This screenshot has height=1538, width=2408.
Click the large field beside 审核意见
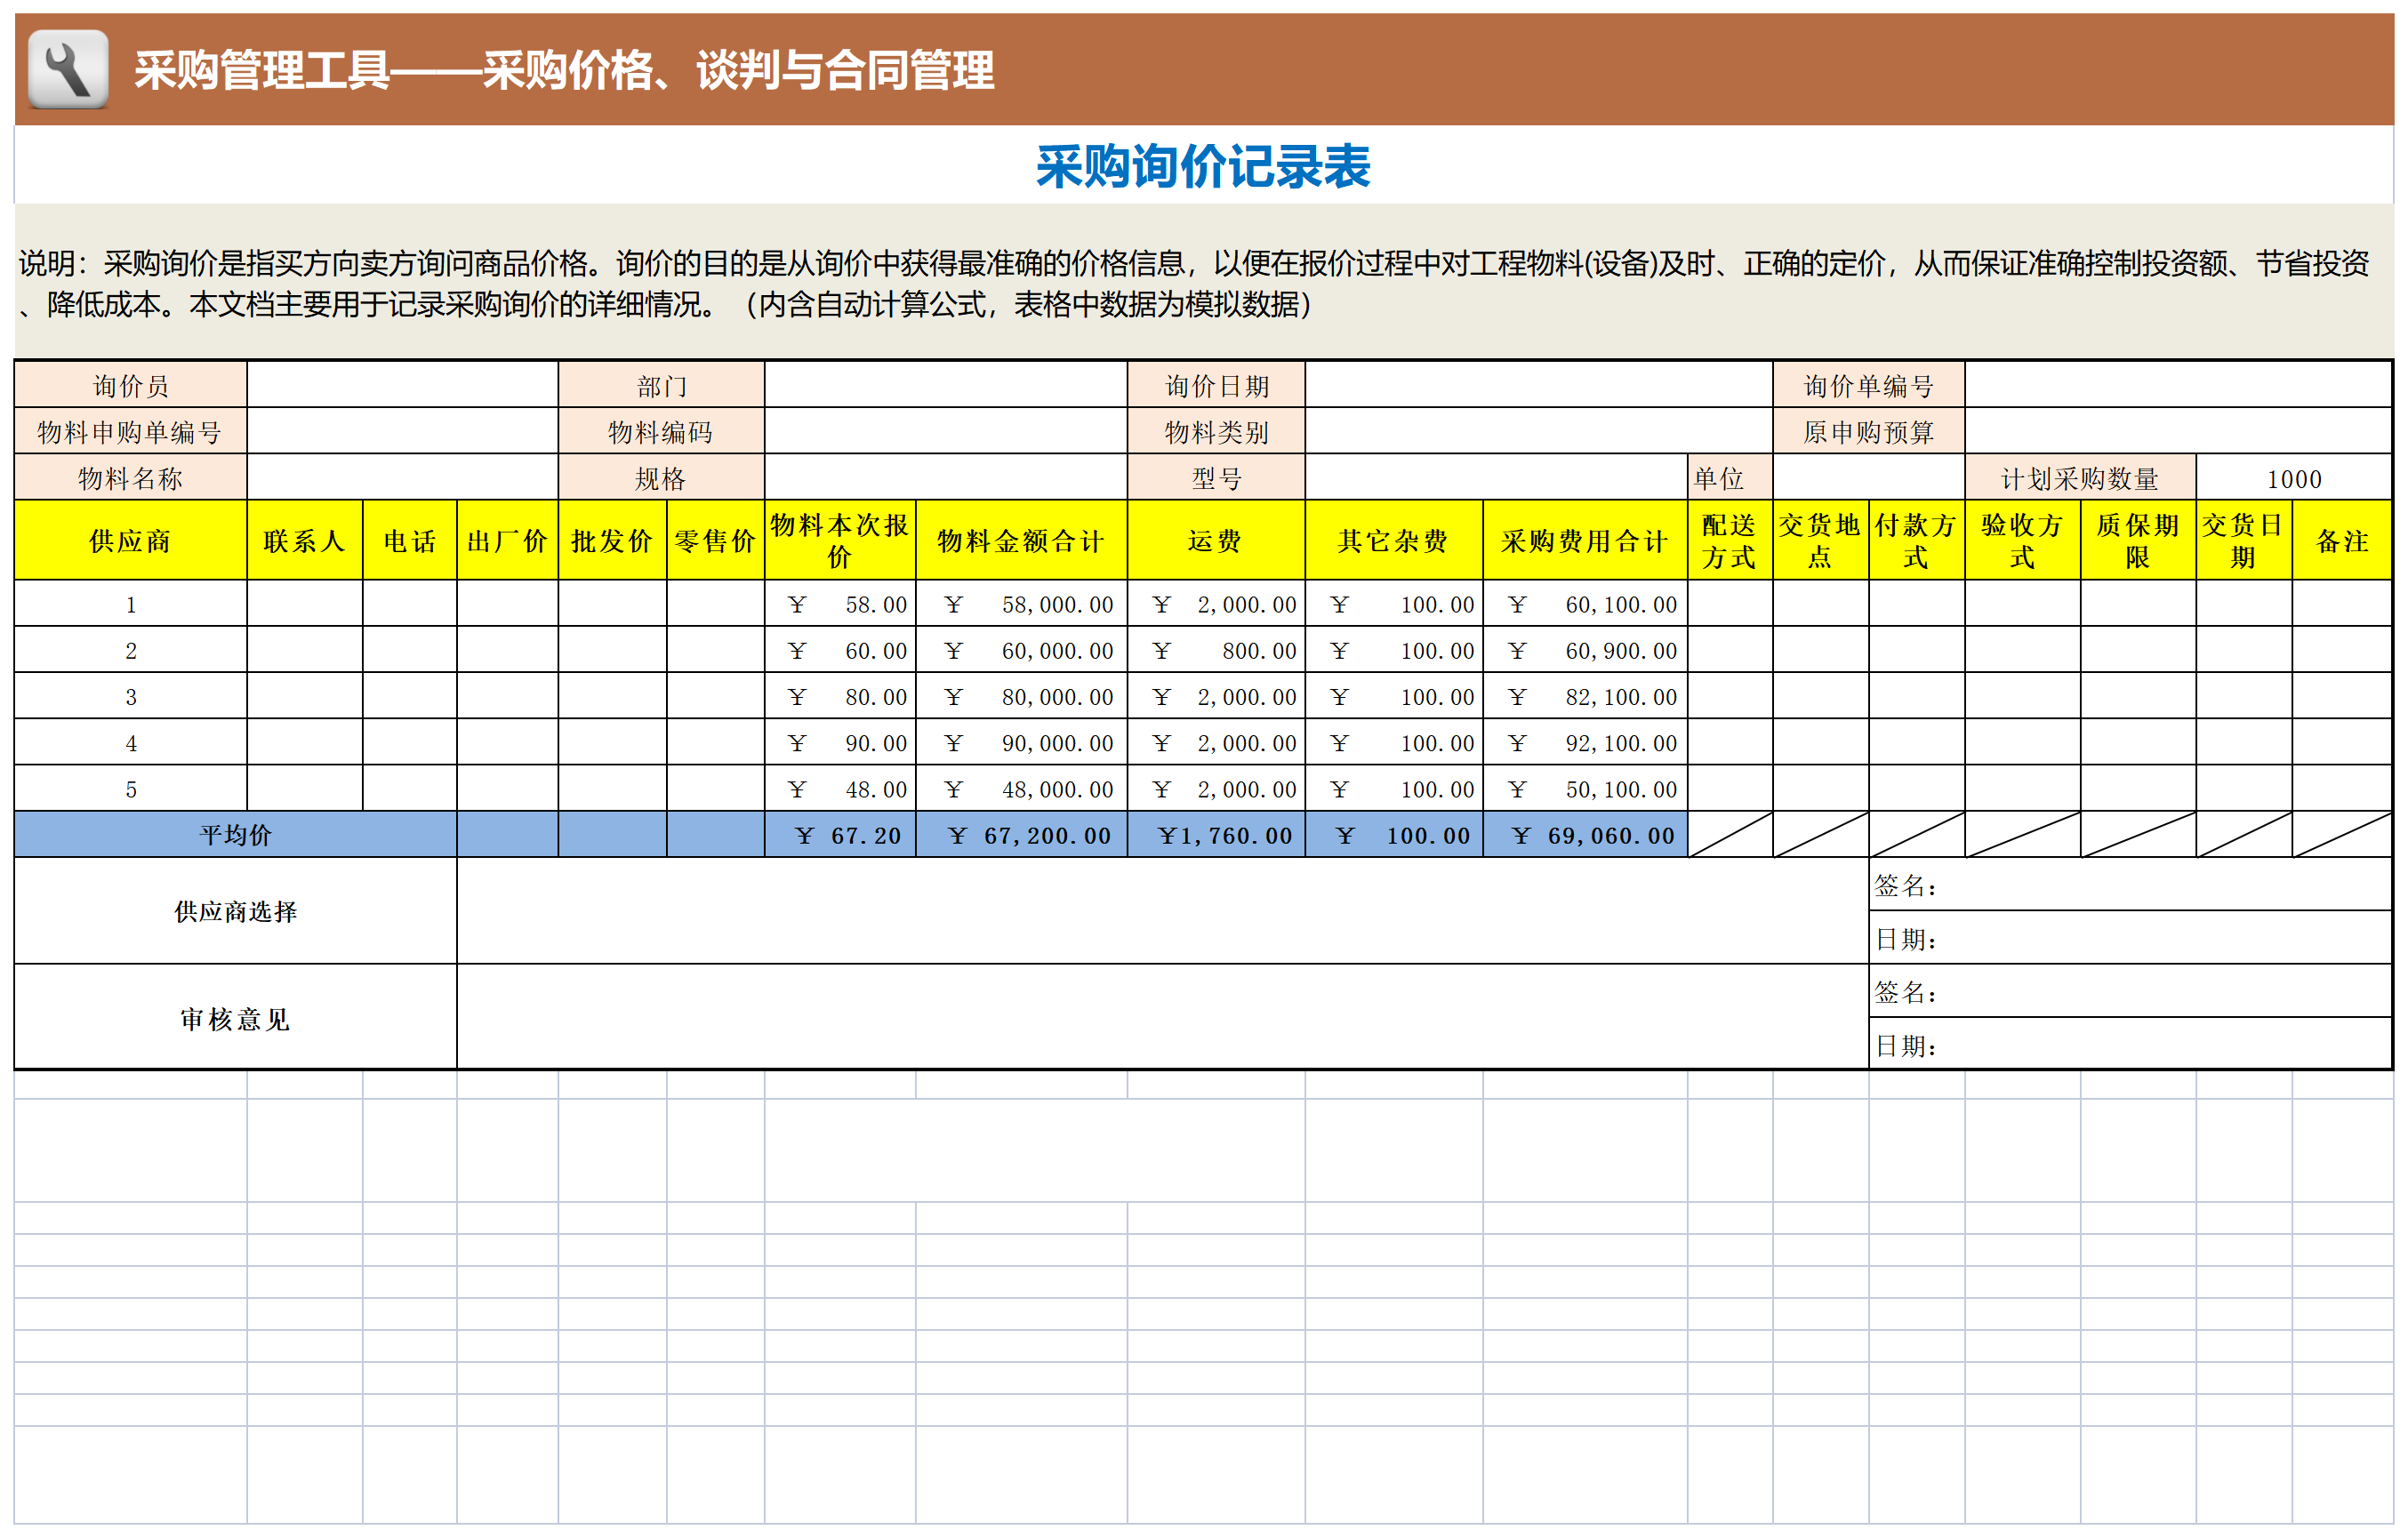[1162, 1017]
